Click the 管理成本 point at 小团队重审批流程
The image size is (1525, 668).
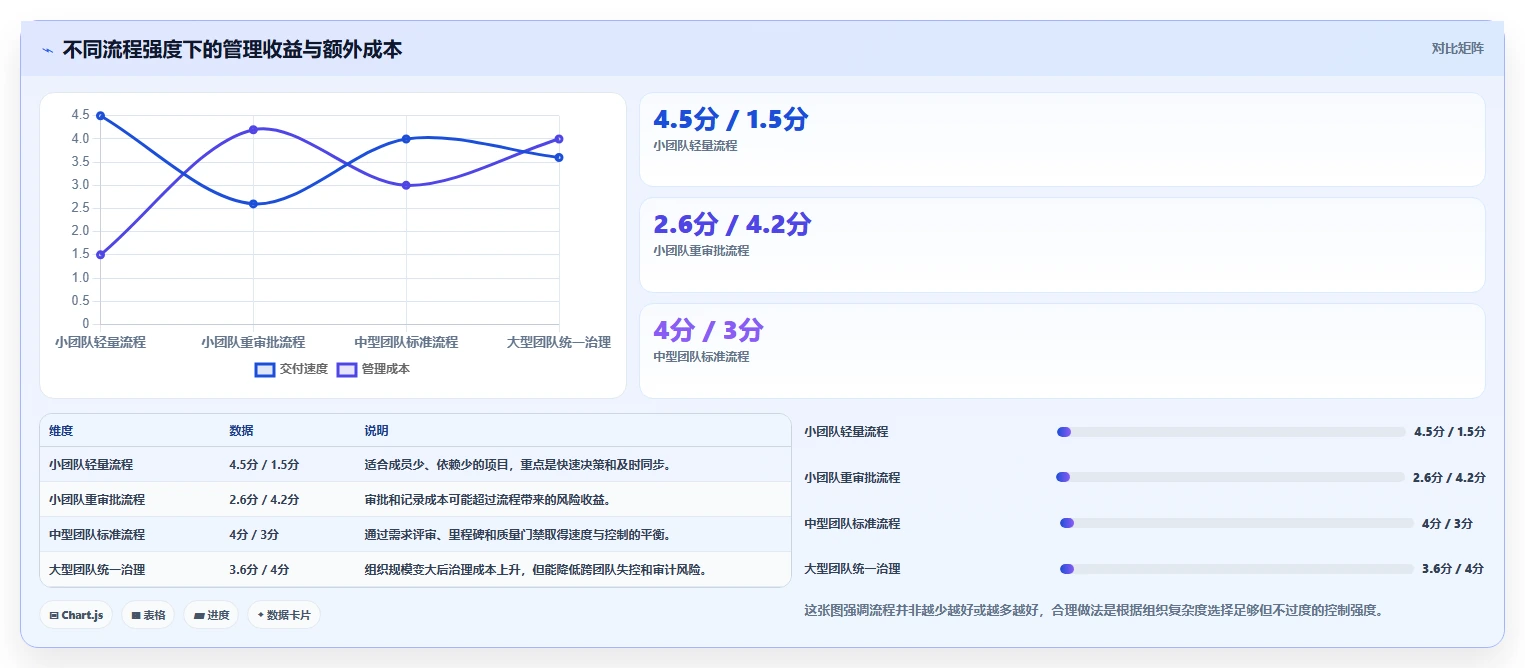tap(253, 130)
